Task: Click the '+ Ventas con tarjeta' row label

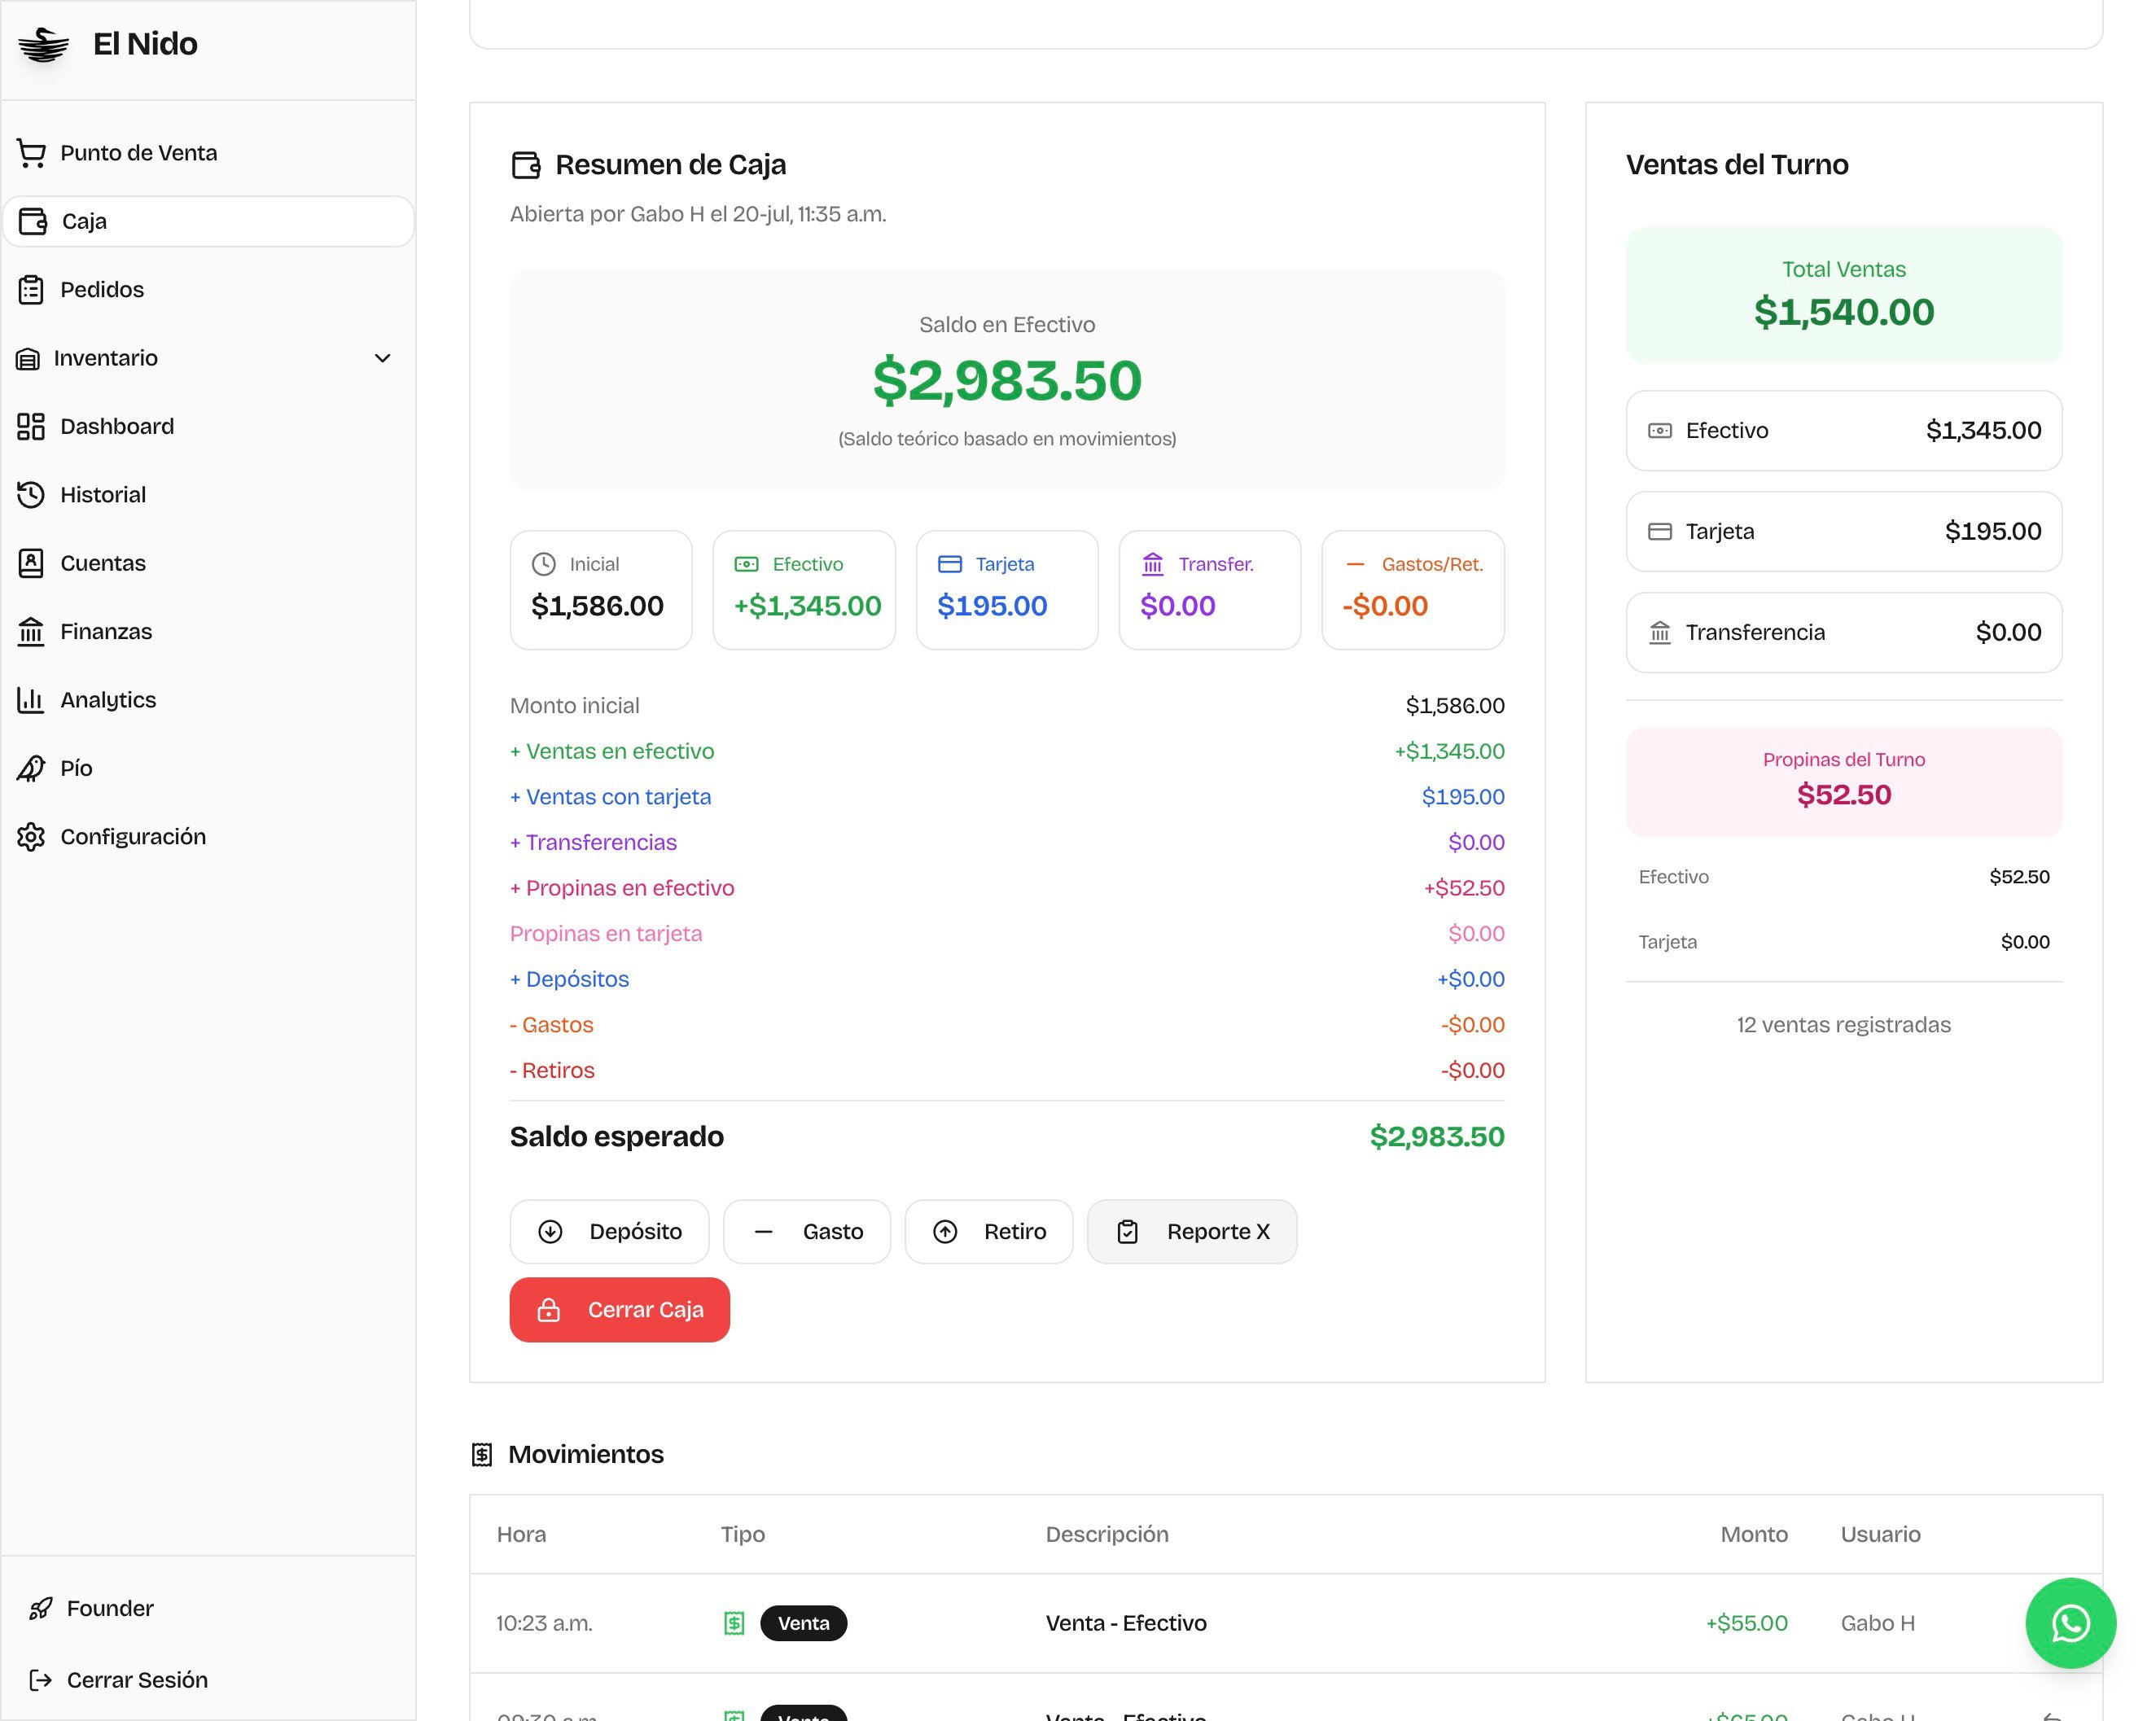Action: [x=611, y=797]
